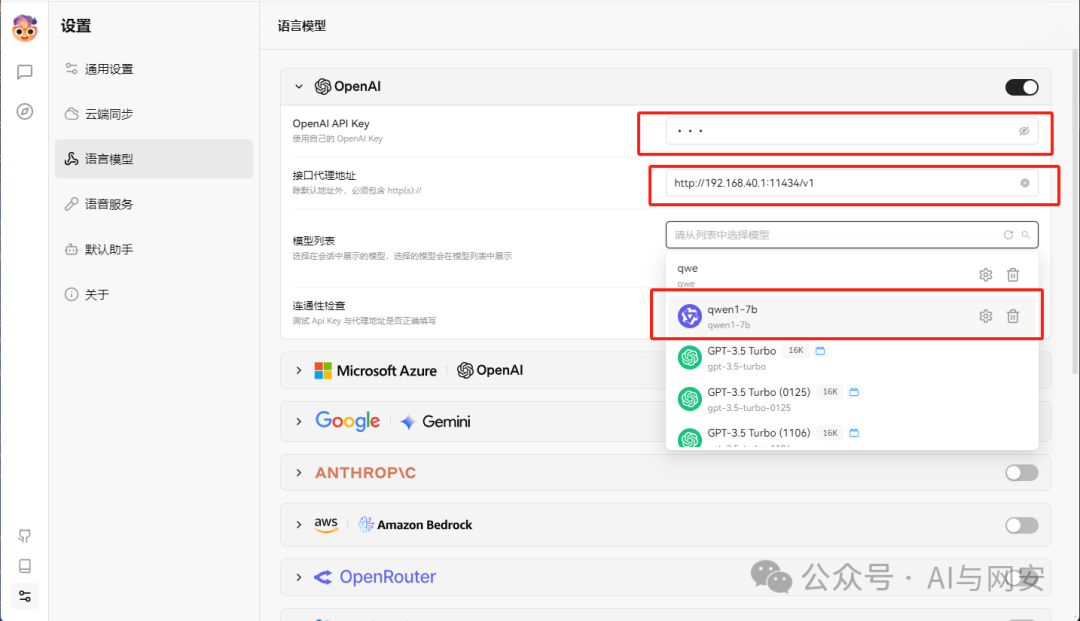1080x621 pixels.
Task: Expand the OpenRouter section
Action: point(299,577)
